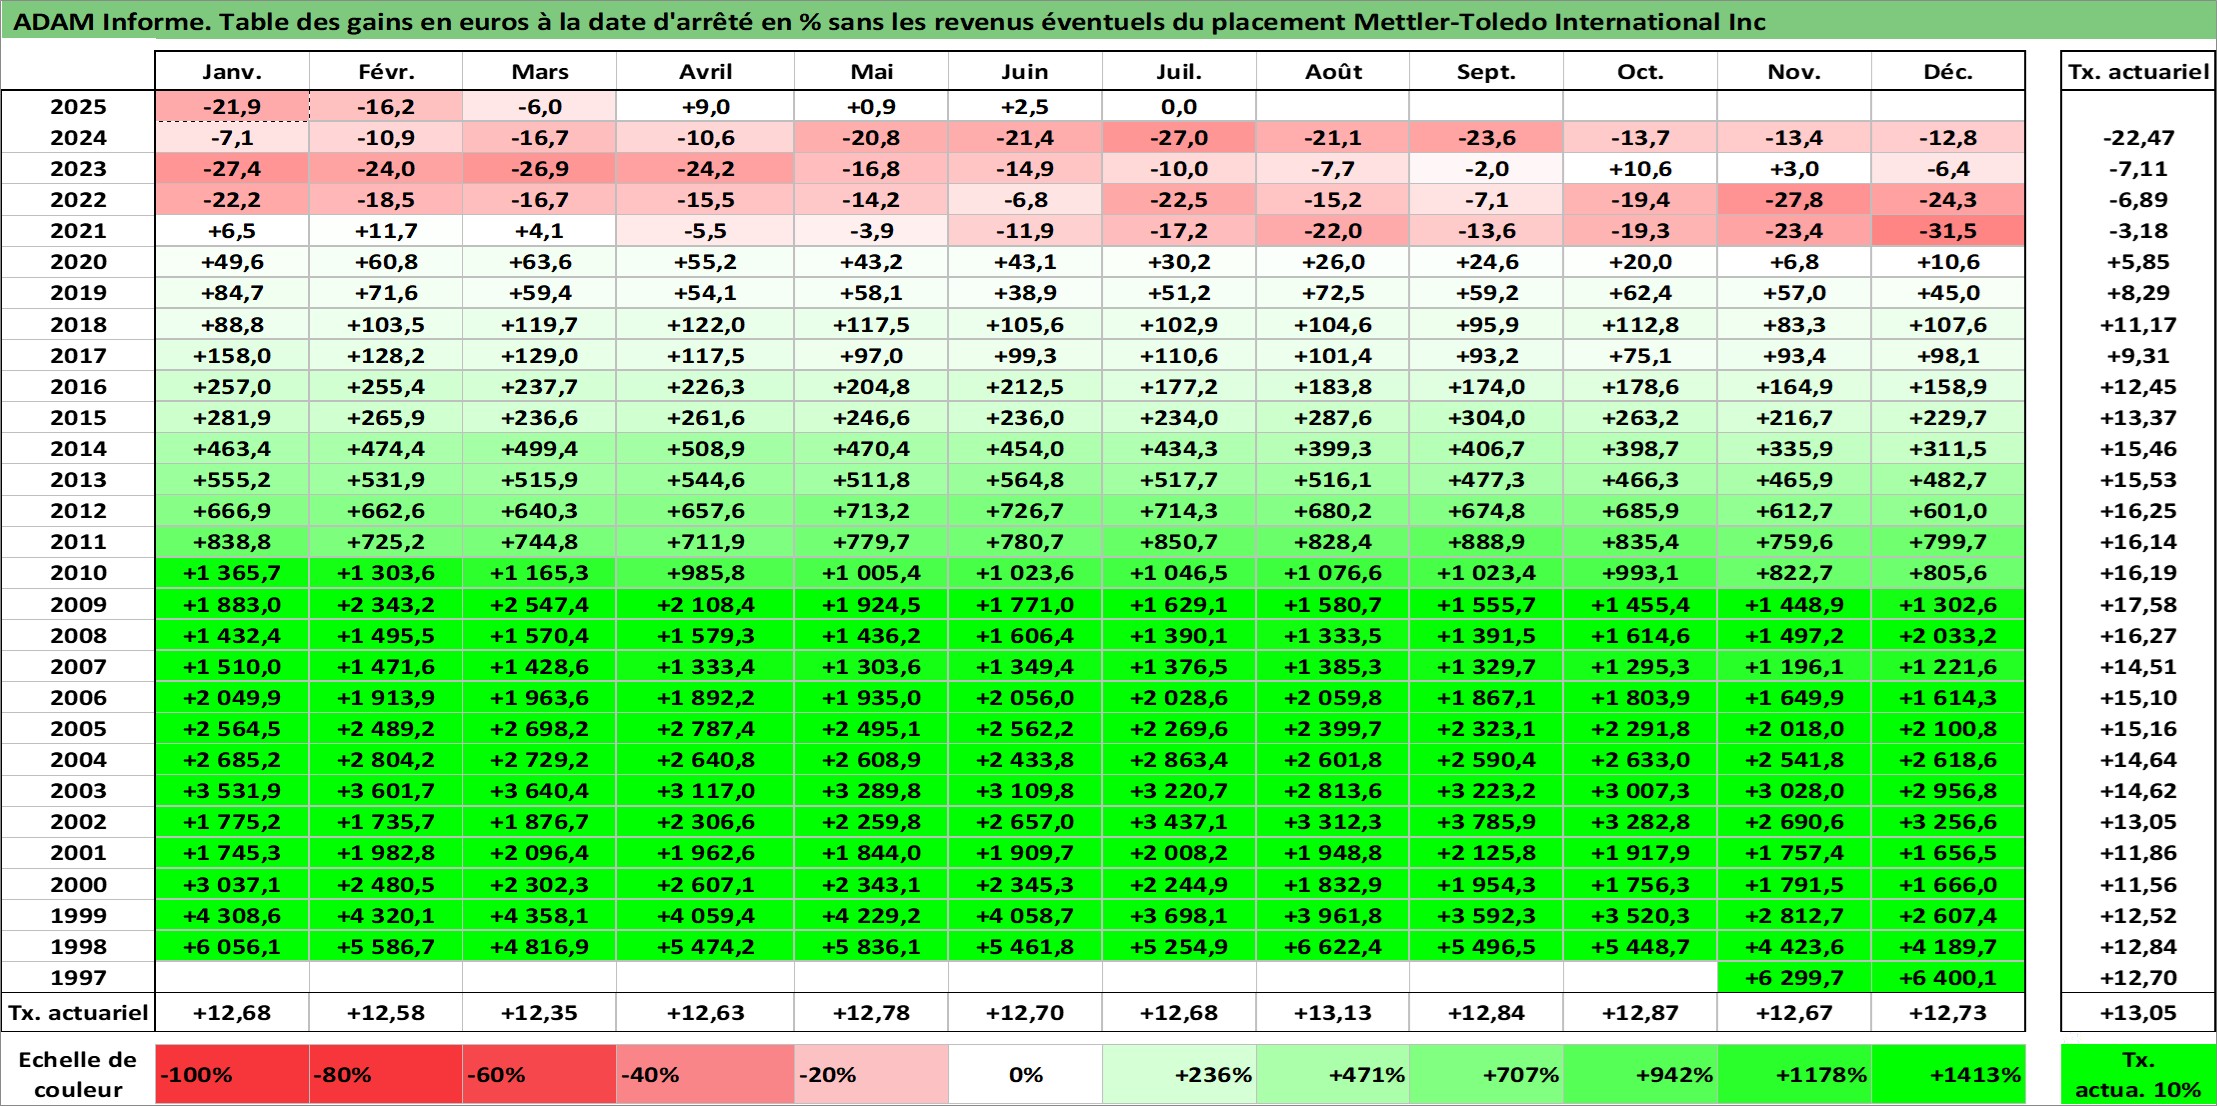Select the 2010 row label
2217x1106 pixels.
[78, 573]
